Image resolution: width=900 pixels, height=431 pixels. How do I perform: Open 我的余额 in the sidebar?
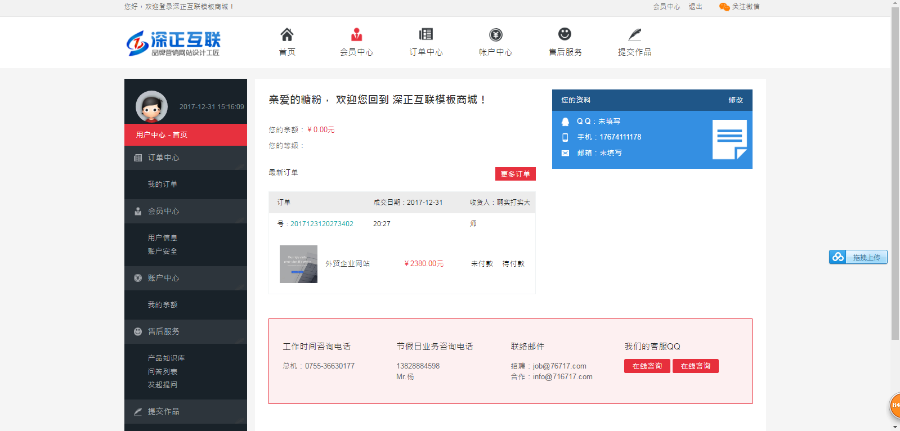click(162, 304)
